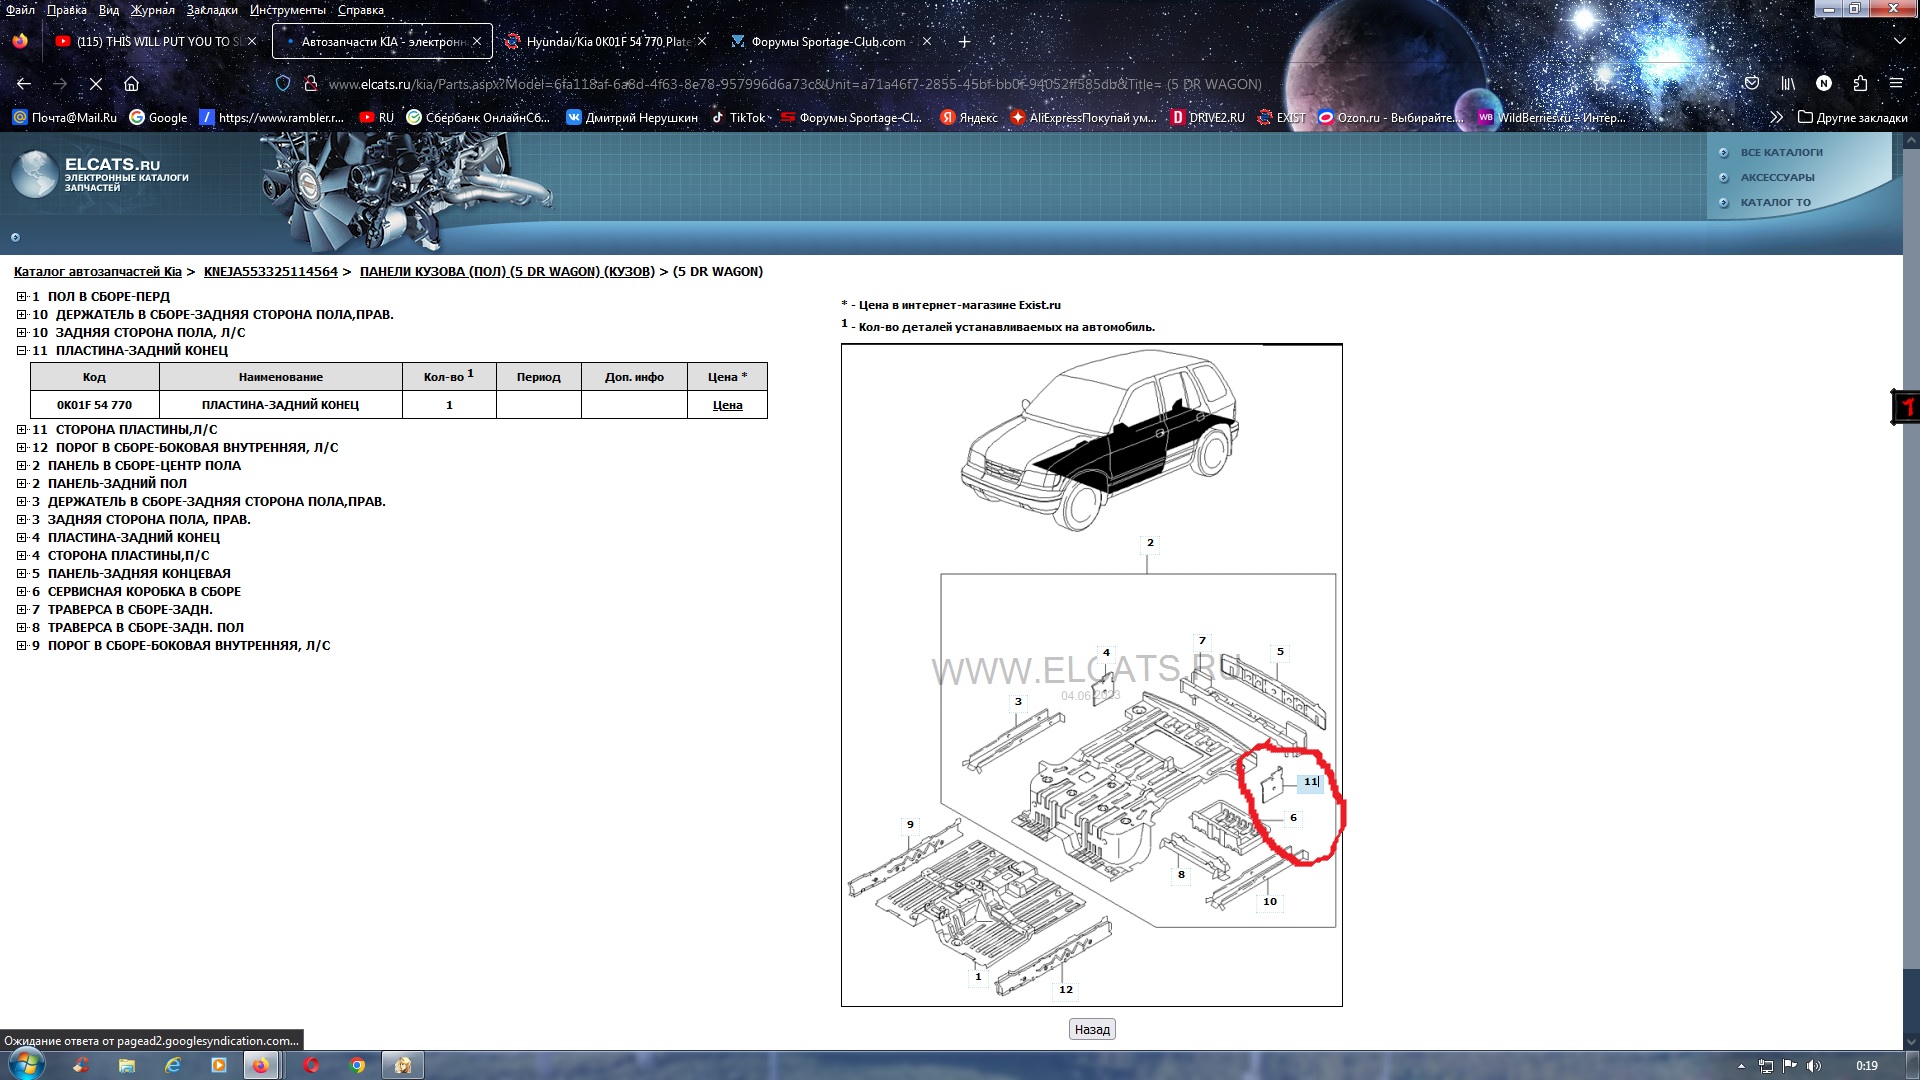Open the library history icon
1920x1080 pixels.
click(1787, 84)
